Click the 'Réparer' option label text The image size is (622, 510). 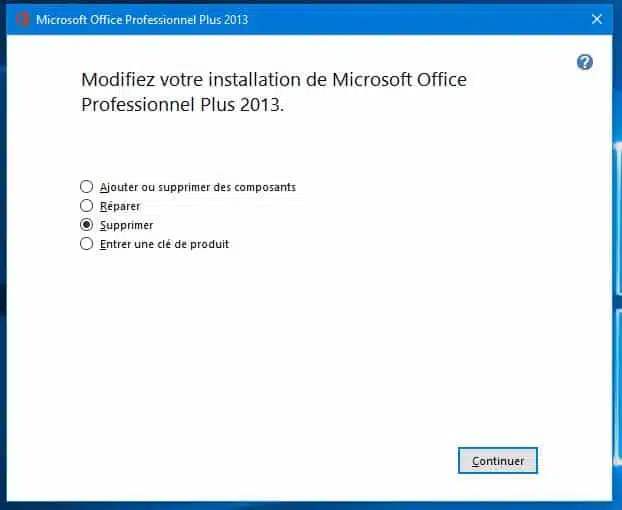[x=120, y=206]
